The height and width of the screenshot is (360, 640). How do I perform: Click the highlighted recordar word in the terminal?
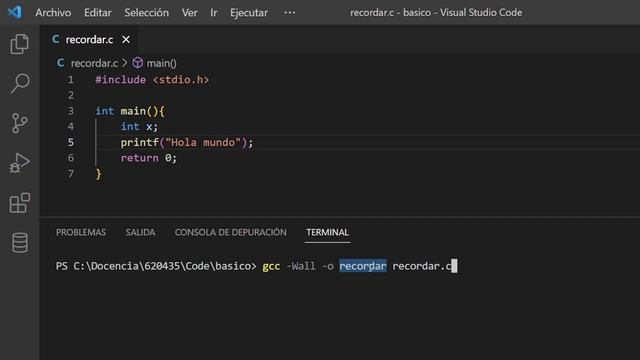(x=363, y=266)
